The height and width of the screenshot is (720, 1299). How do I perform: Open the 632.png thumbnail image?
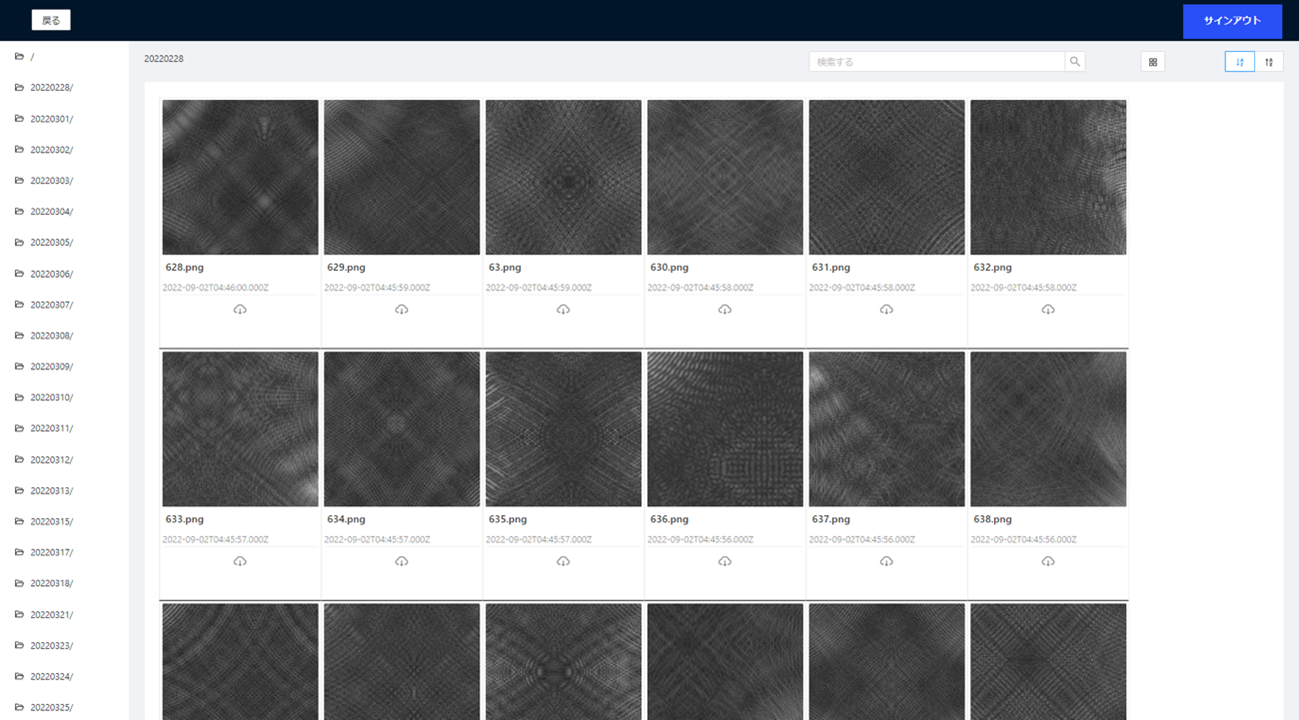pyautogui.click(x=1048, y=177)
